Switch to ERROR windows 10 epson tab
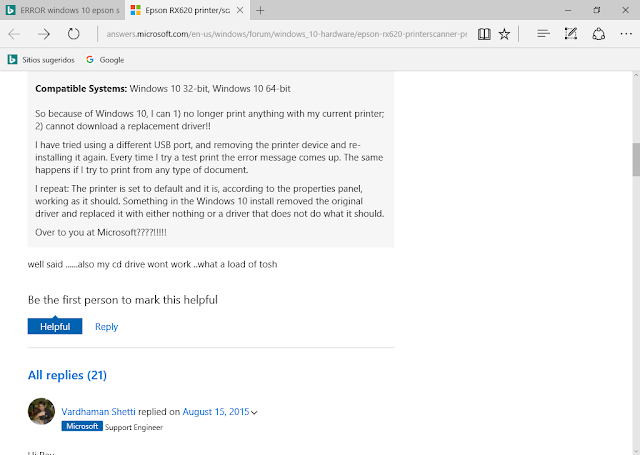This screenshot has width=640, height=455. coord(62,10)
